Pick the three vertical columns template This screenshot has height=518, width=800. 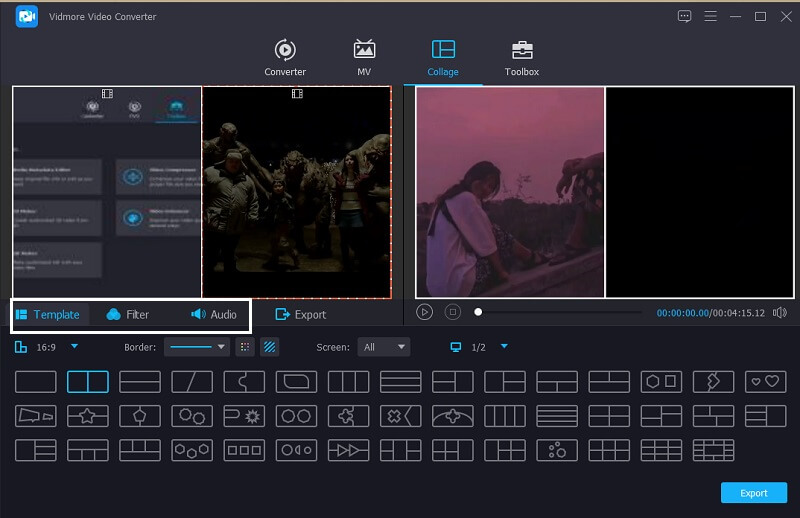point(348,381)
